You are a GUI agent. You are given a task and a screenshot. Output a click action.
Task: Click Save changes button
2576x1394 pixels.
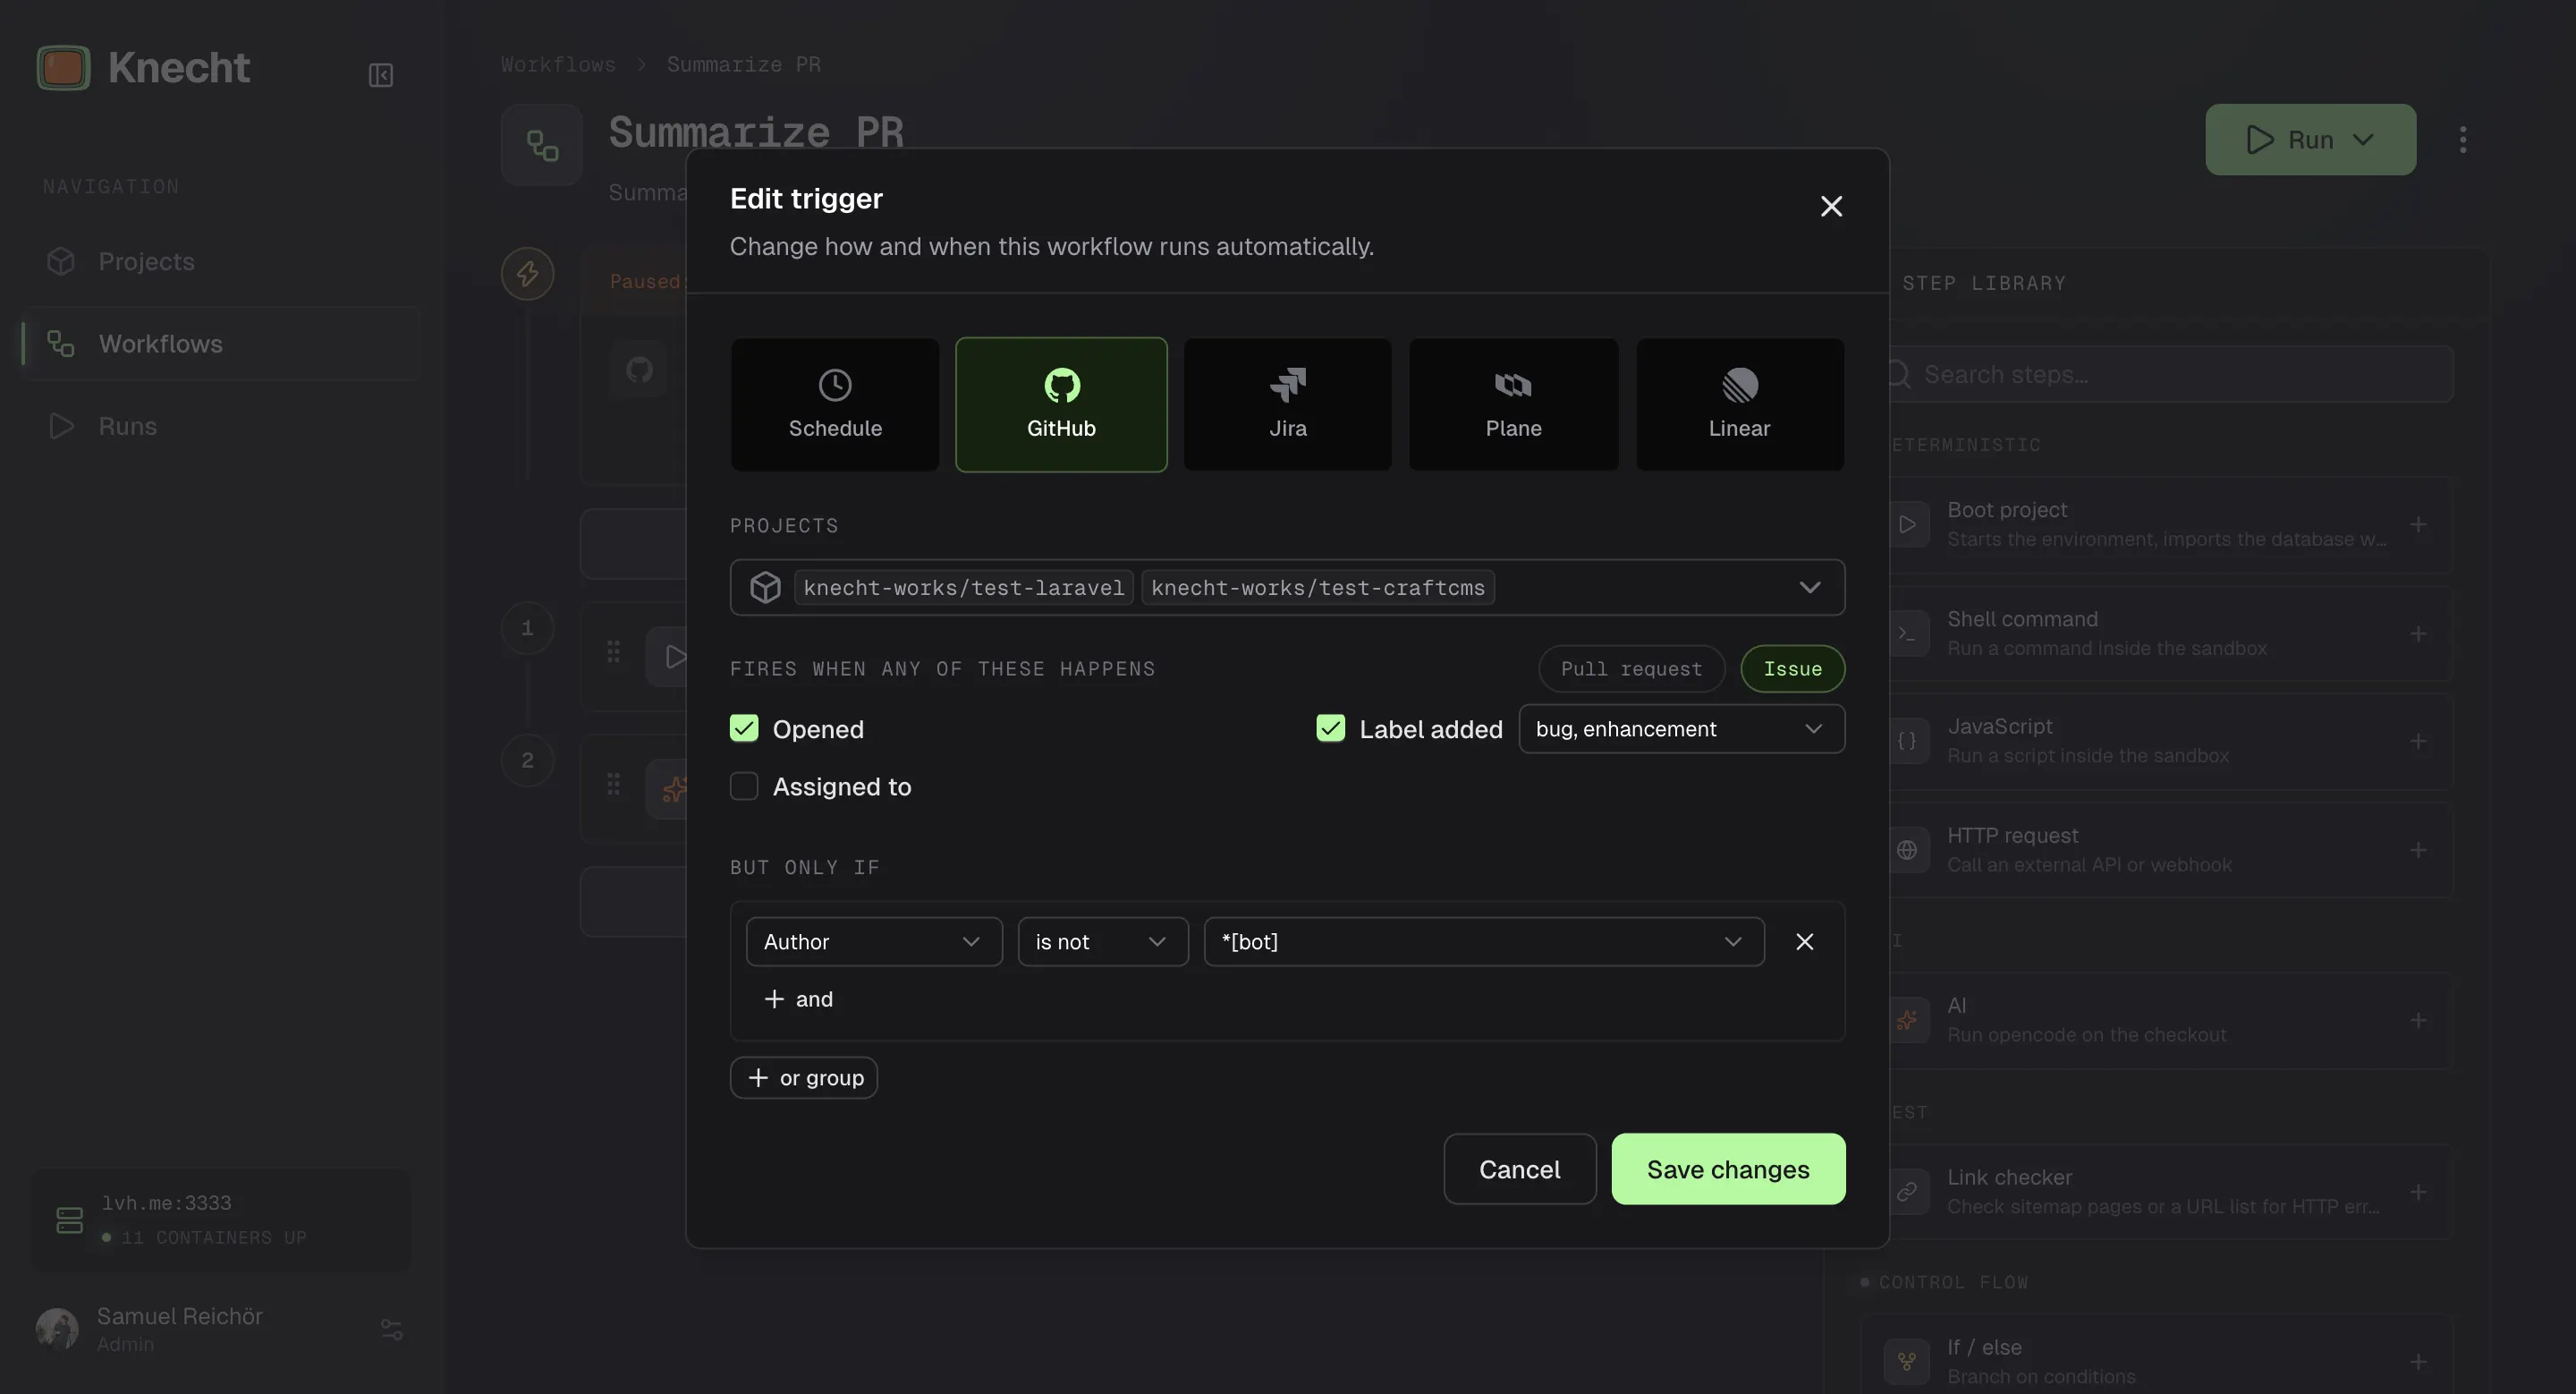point(1728,1169)
